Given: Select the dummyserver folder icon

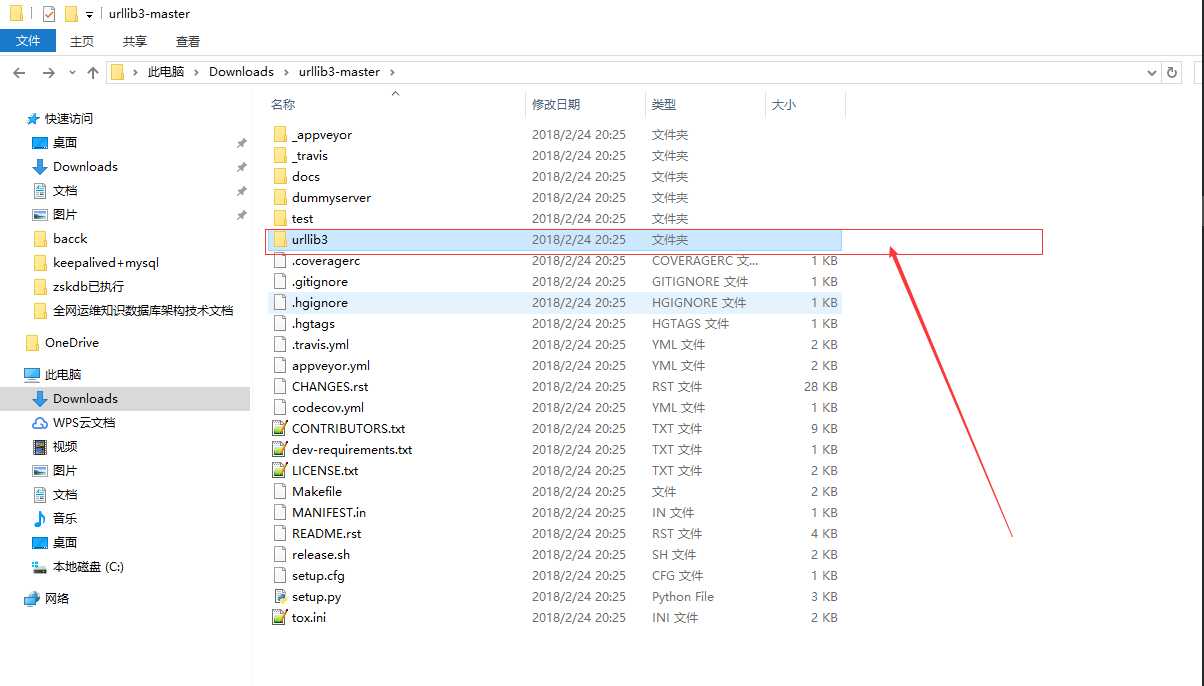Looking at the screenshot, I should point(280,197).
